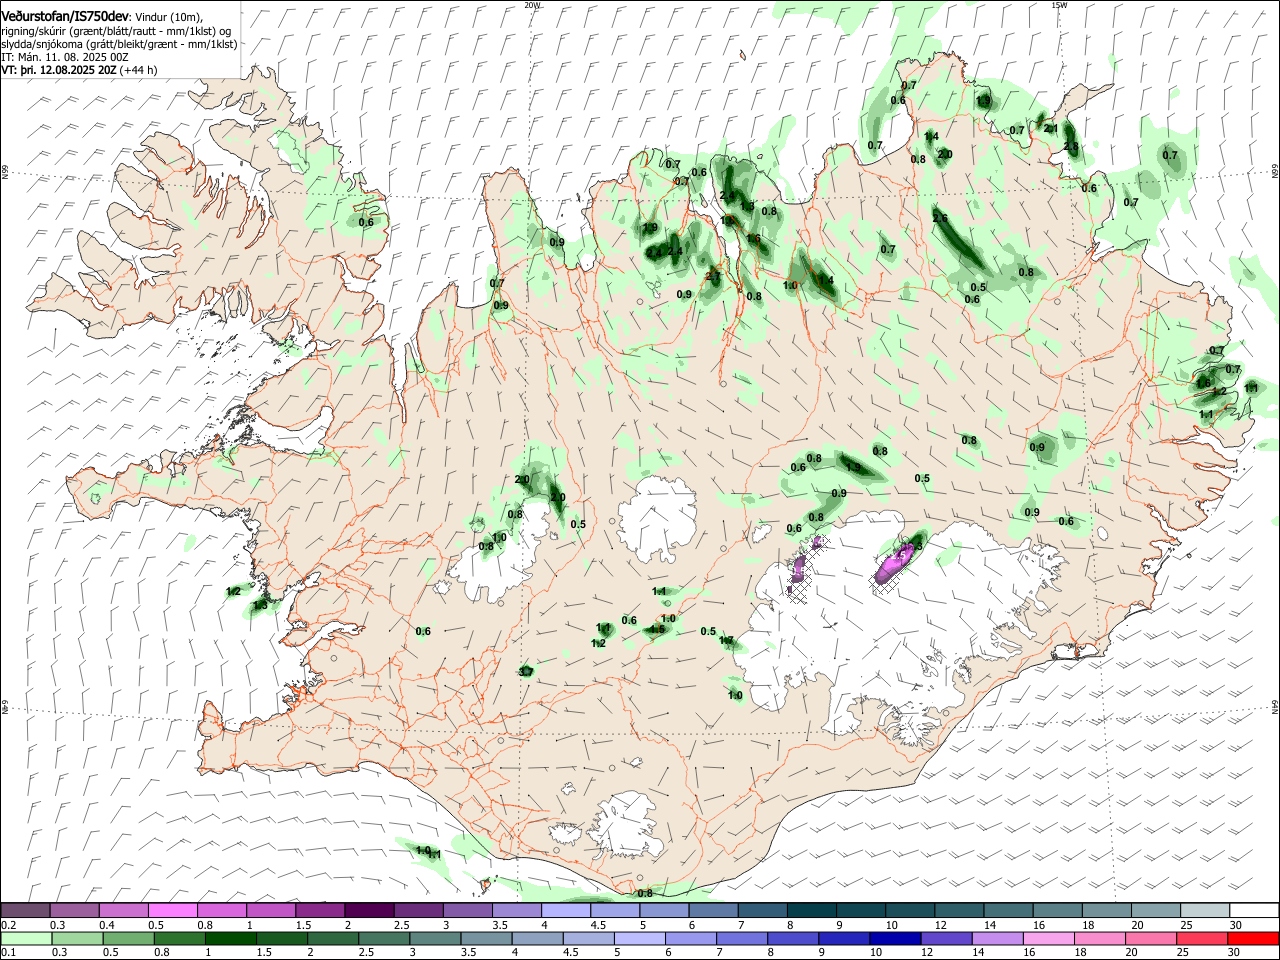
Task: Click the "2.6" precipitation value in the northeast
Action: coord(940,218)
